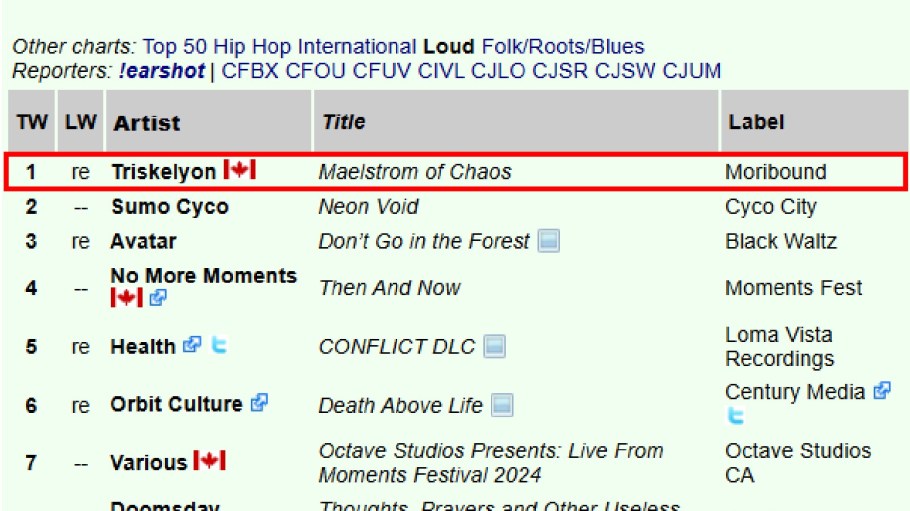This screenshot has width=910, height=511.
Task: Click the CJUM reporter link
Action: [690, 71]
